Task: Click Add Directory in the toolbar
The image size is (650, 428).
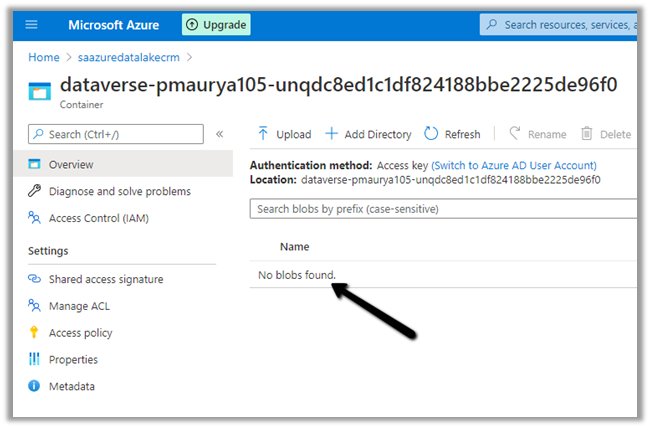Action: coord(368,134)
